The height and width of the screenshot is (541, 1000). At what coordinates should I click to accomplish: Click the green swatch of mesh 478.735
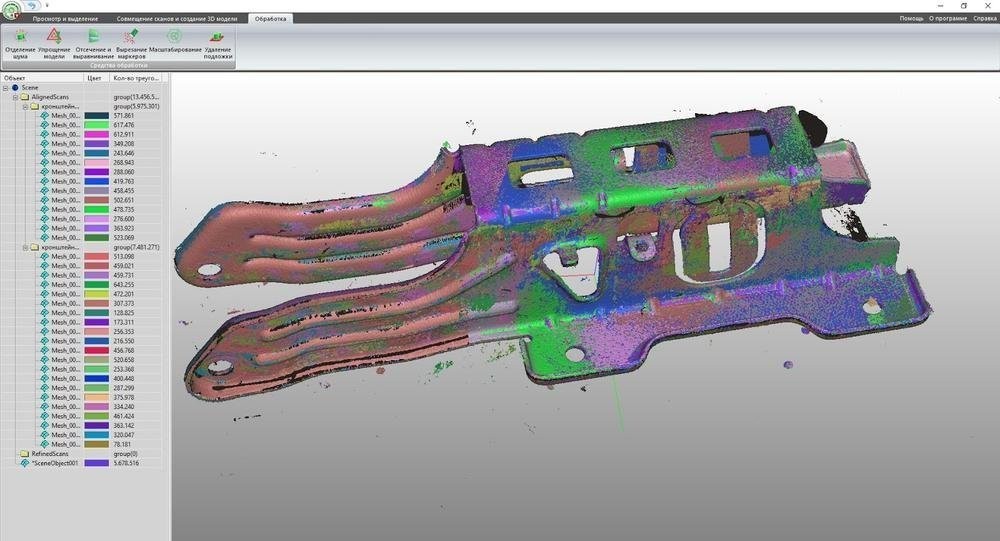[97, 209]
